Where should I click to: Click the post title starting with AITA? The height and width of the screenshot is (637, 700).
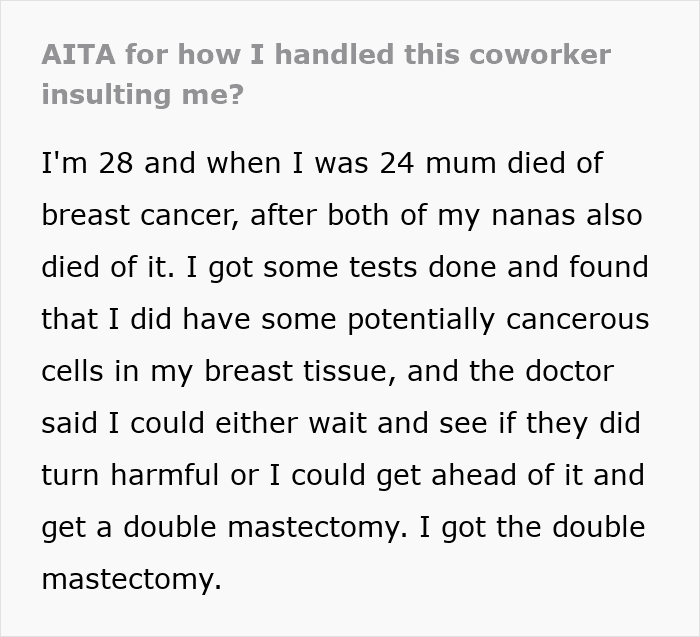click(325, 54)
